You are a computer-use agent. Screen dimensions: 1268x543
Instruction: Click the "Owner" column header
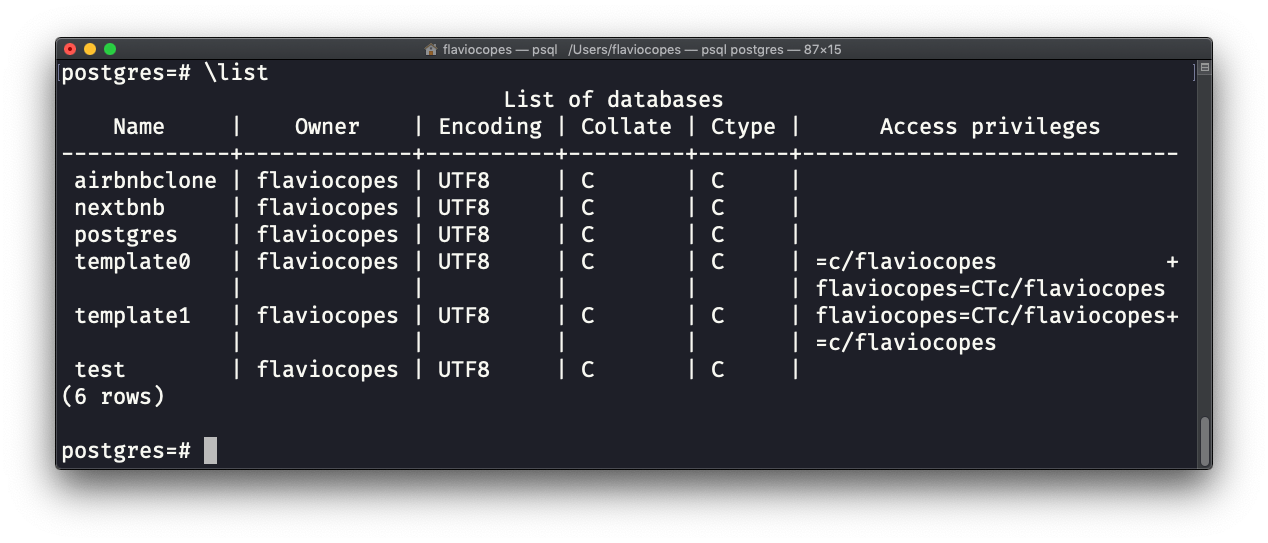tap(327, 127)
